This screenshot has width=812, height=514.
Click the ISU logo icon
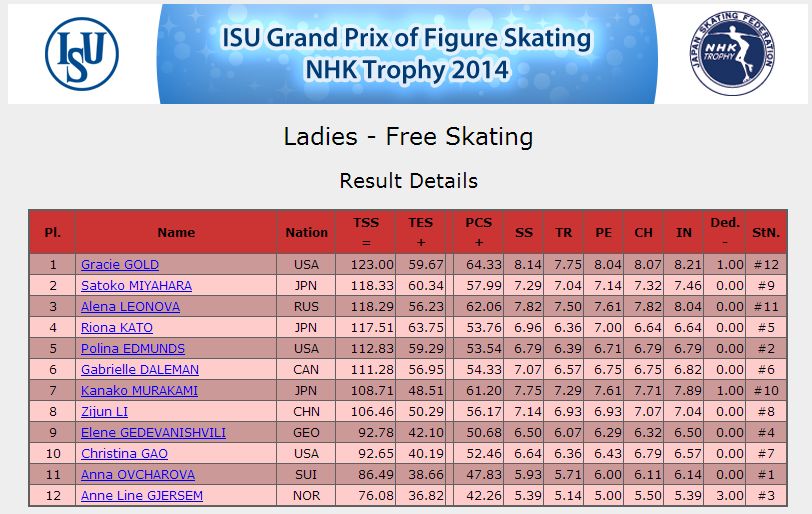coord(82,54)
